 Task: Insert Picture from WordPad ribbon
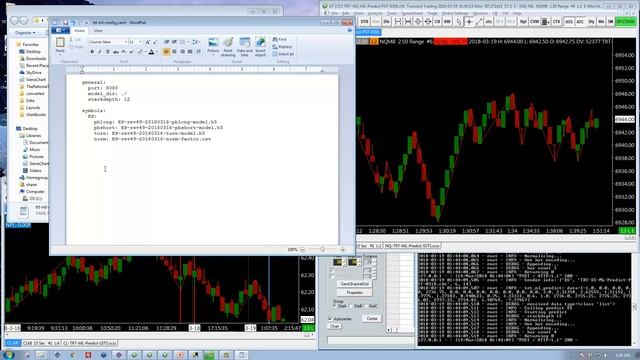(213, 45)
